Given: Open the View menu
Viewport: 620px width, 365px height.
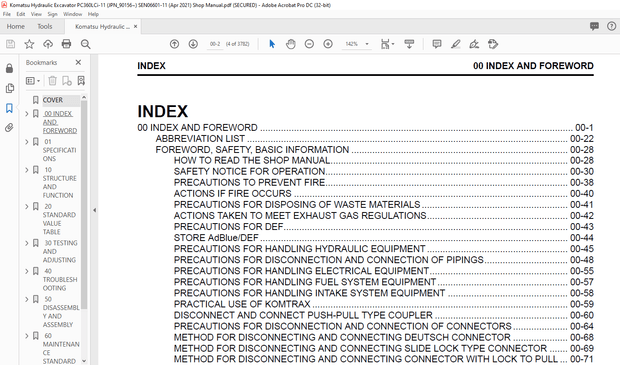Looking at the screenshot, I should (x=36, y=14).
